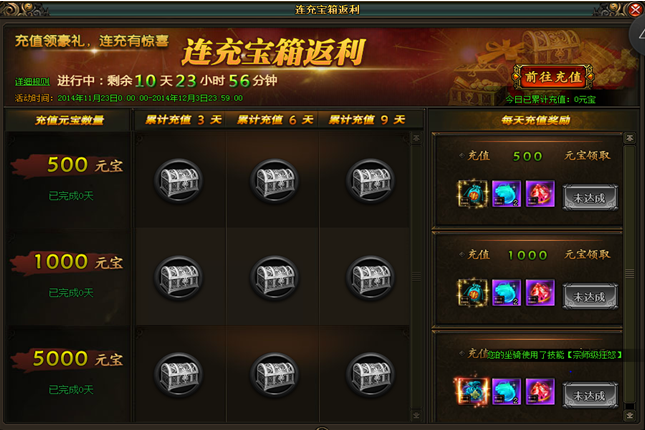Click 未达成 button in bottom reward tier
This screenshot has width=645, height=430.
click(590, 395)
